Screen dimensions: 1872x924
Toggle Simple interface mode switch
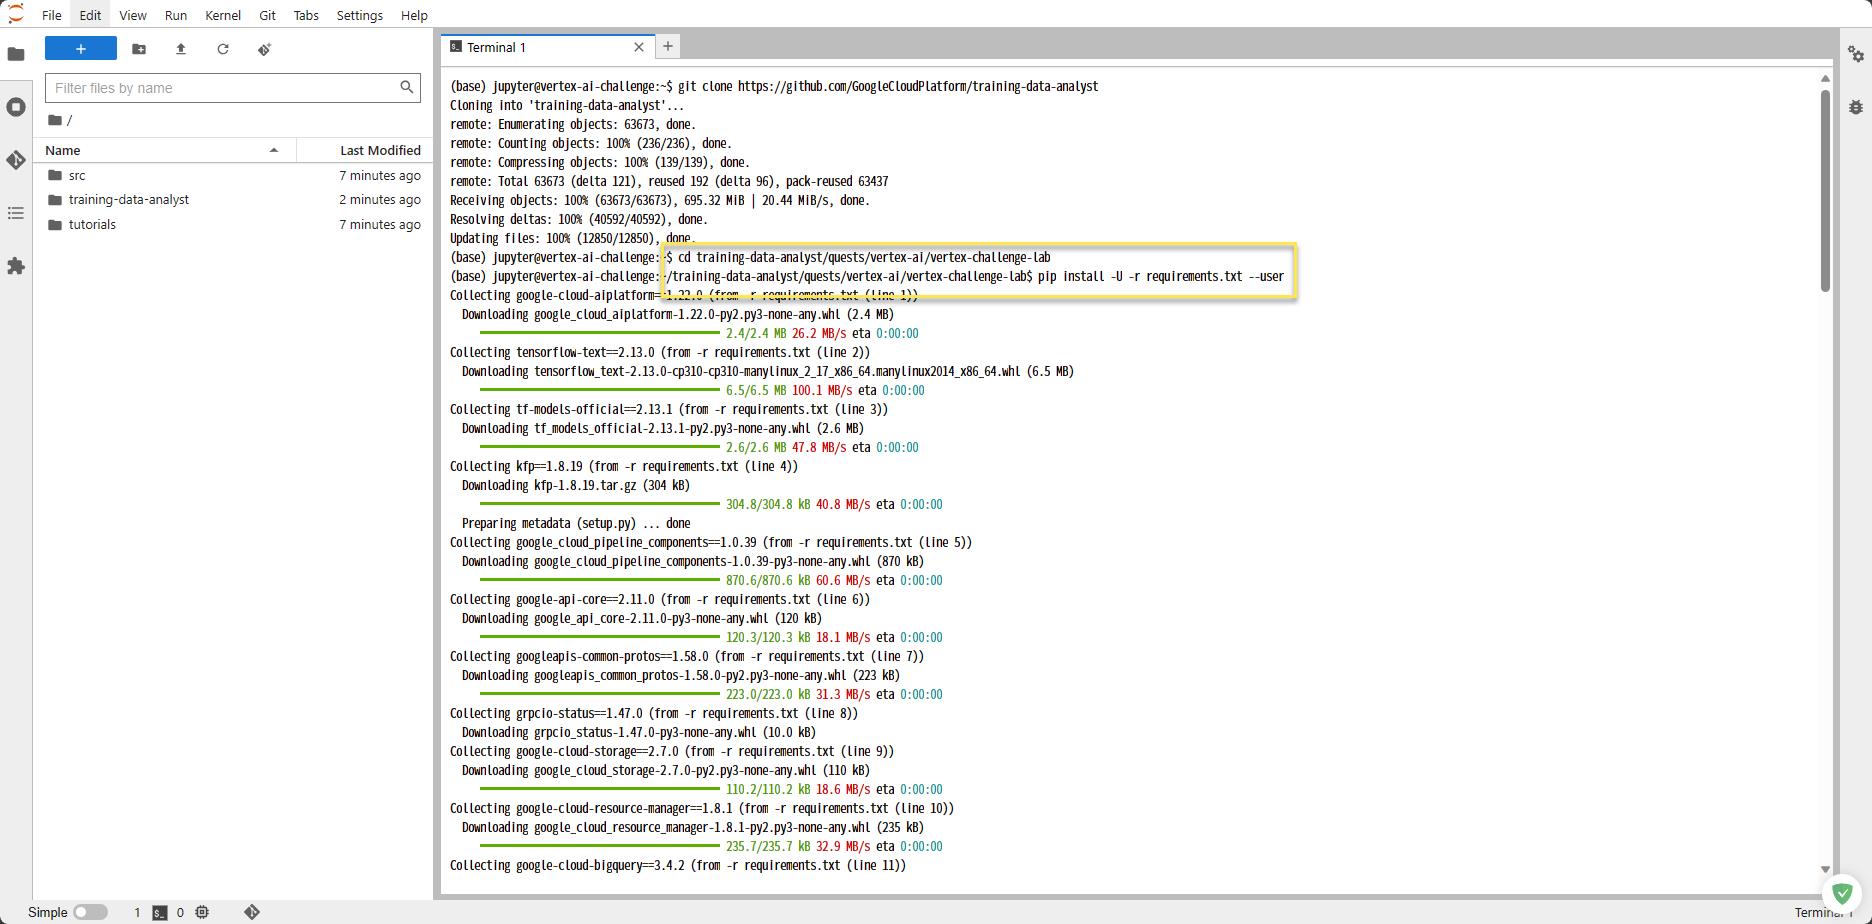pos(90,912)
